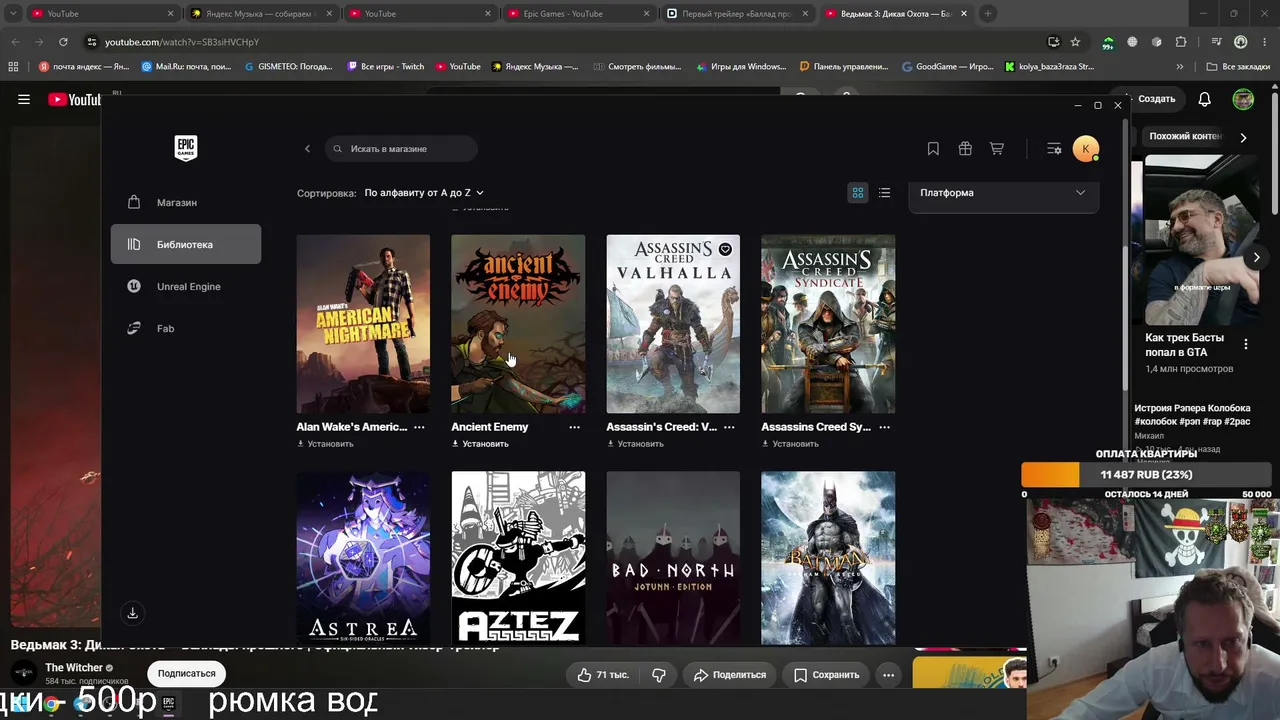
Task: Open Unreal Engine section in sidebar
Action: point(186,286)
